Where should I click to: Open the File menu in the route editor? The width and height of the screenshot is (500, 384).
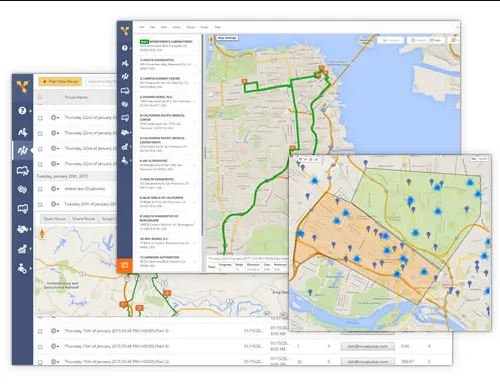pyautogui.click(x=141, y=27)
